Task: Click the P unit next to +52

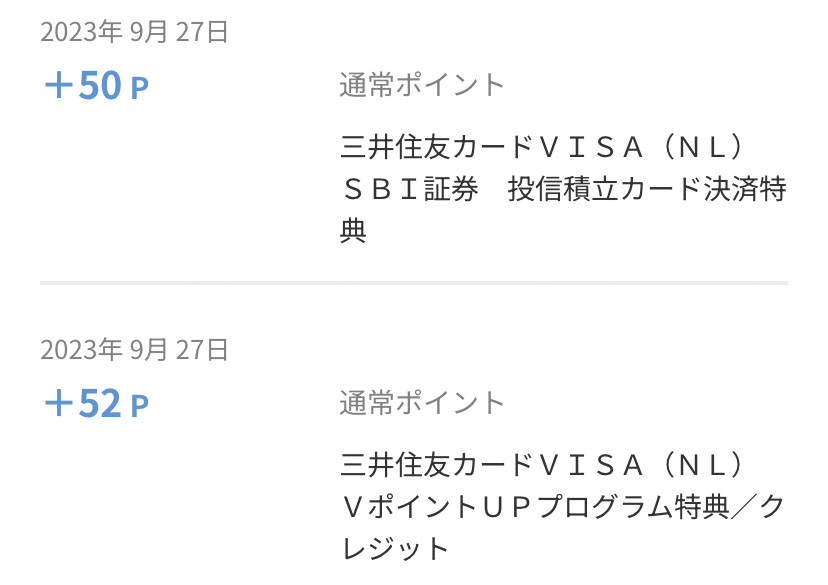Action: (139, 407)
